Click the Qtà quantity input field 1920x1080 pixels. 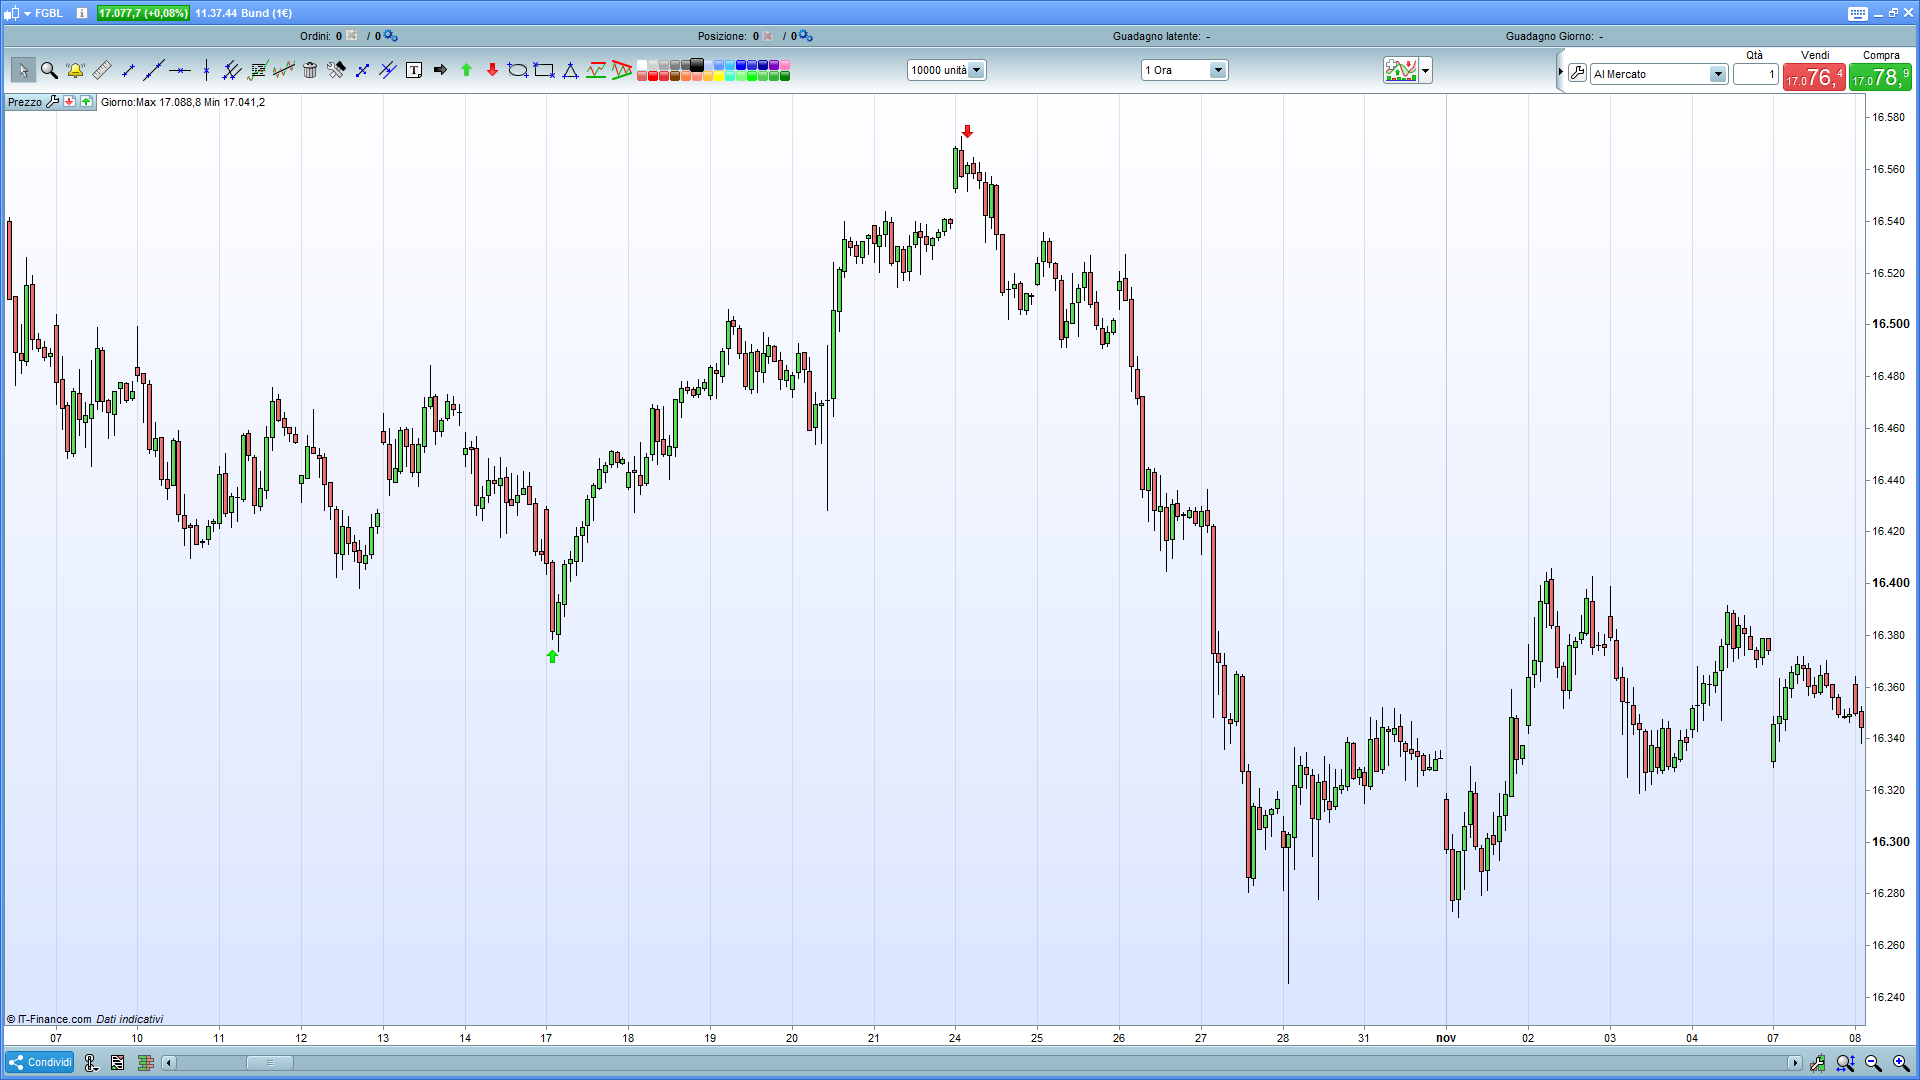1755,74
